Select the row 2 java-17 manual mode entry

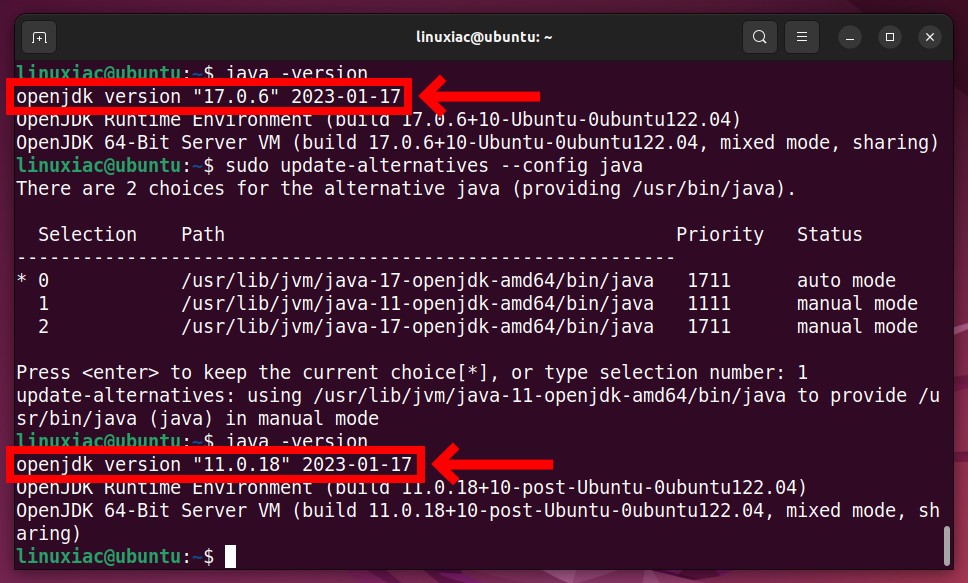click(x=467, y=326)
